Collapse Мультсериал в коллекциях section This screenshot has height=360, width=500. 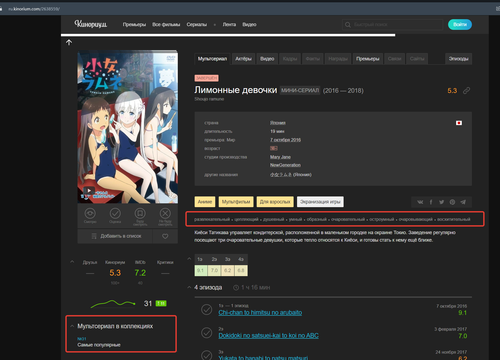pos(72,326)
